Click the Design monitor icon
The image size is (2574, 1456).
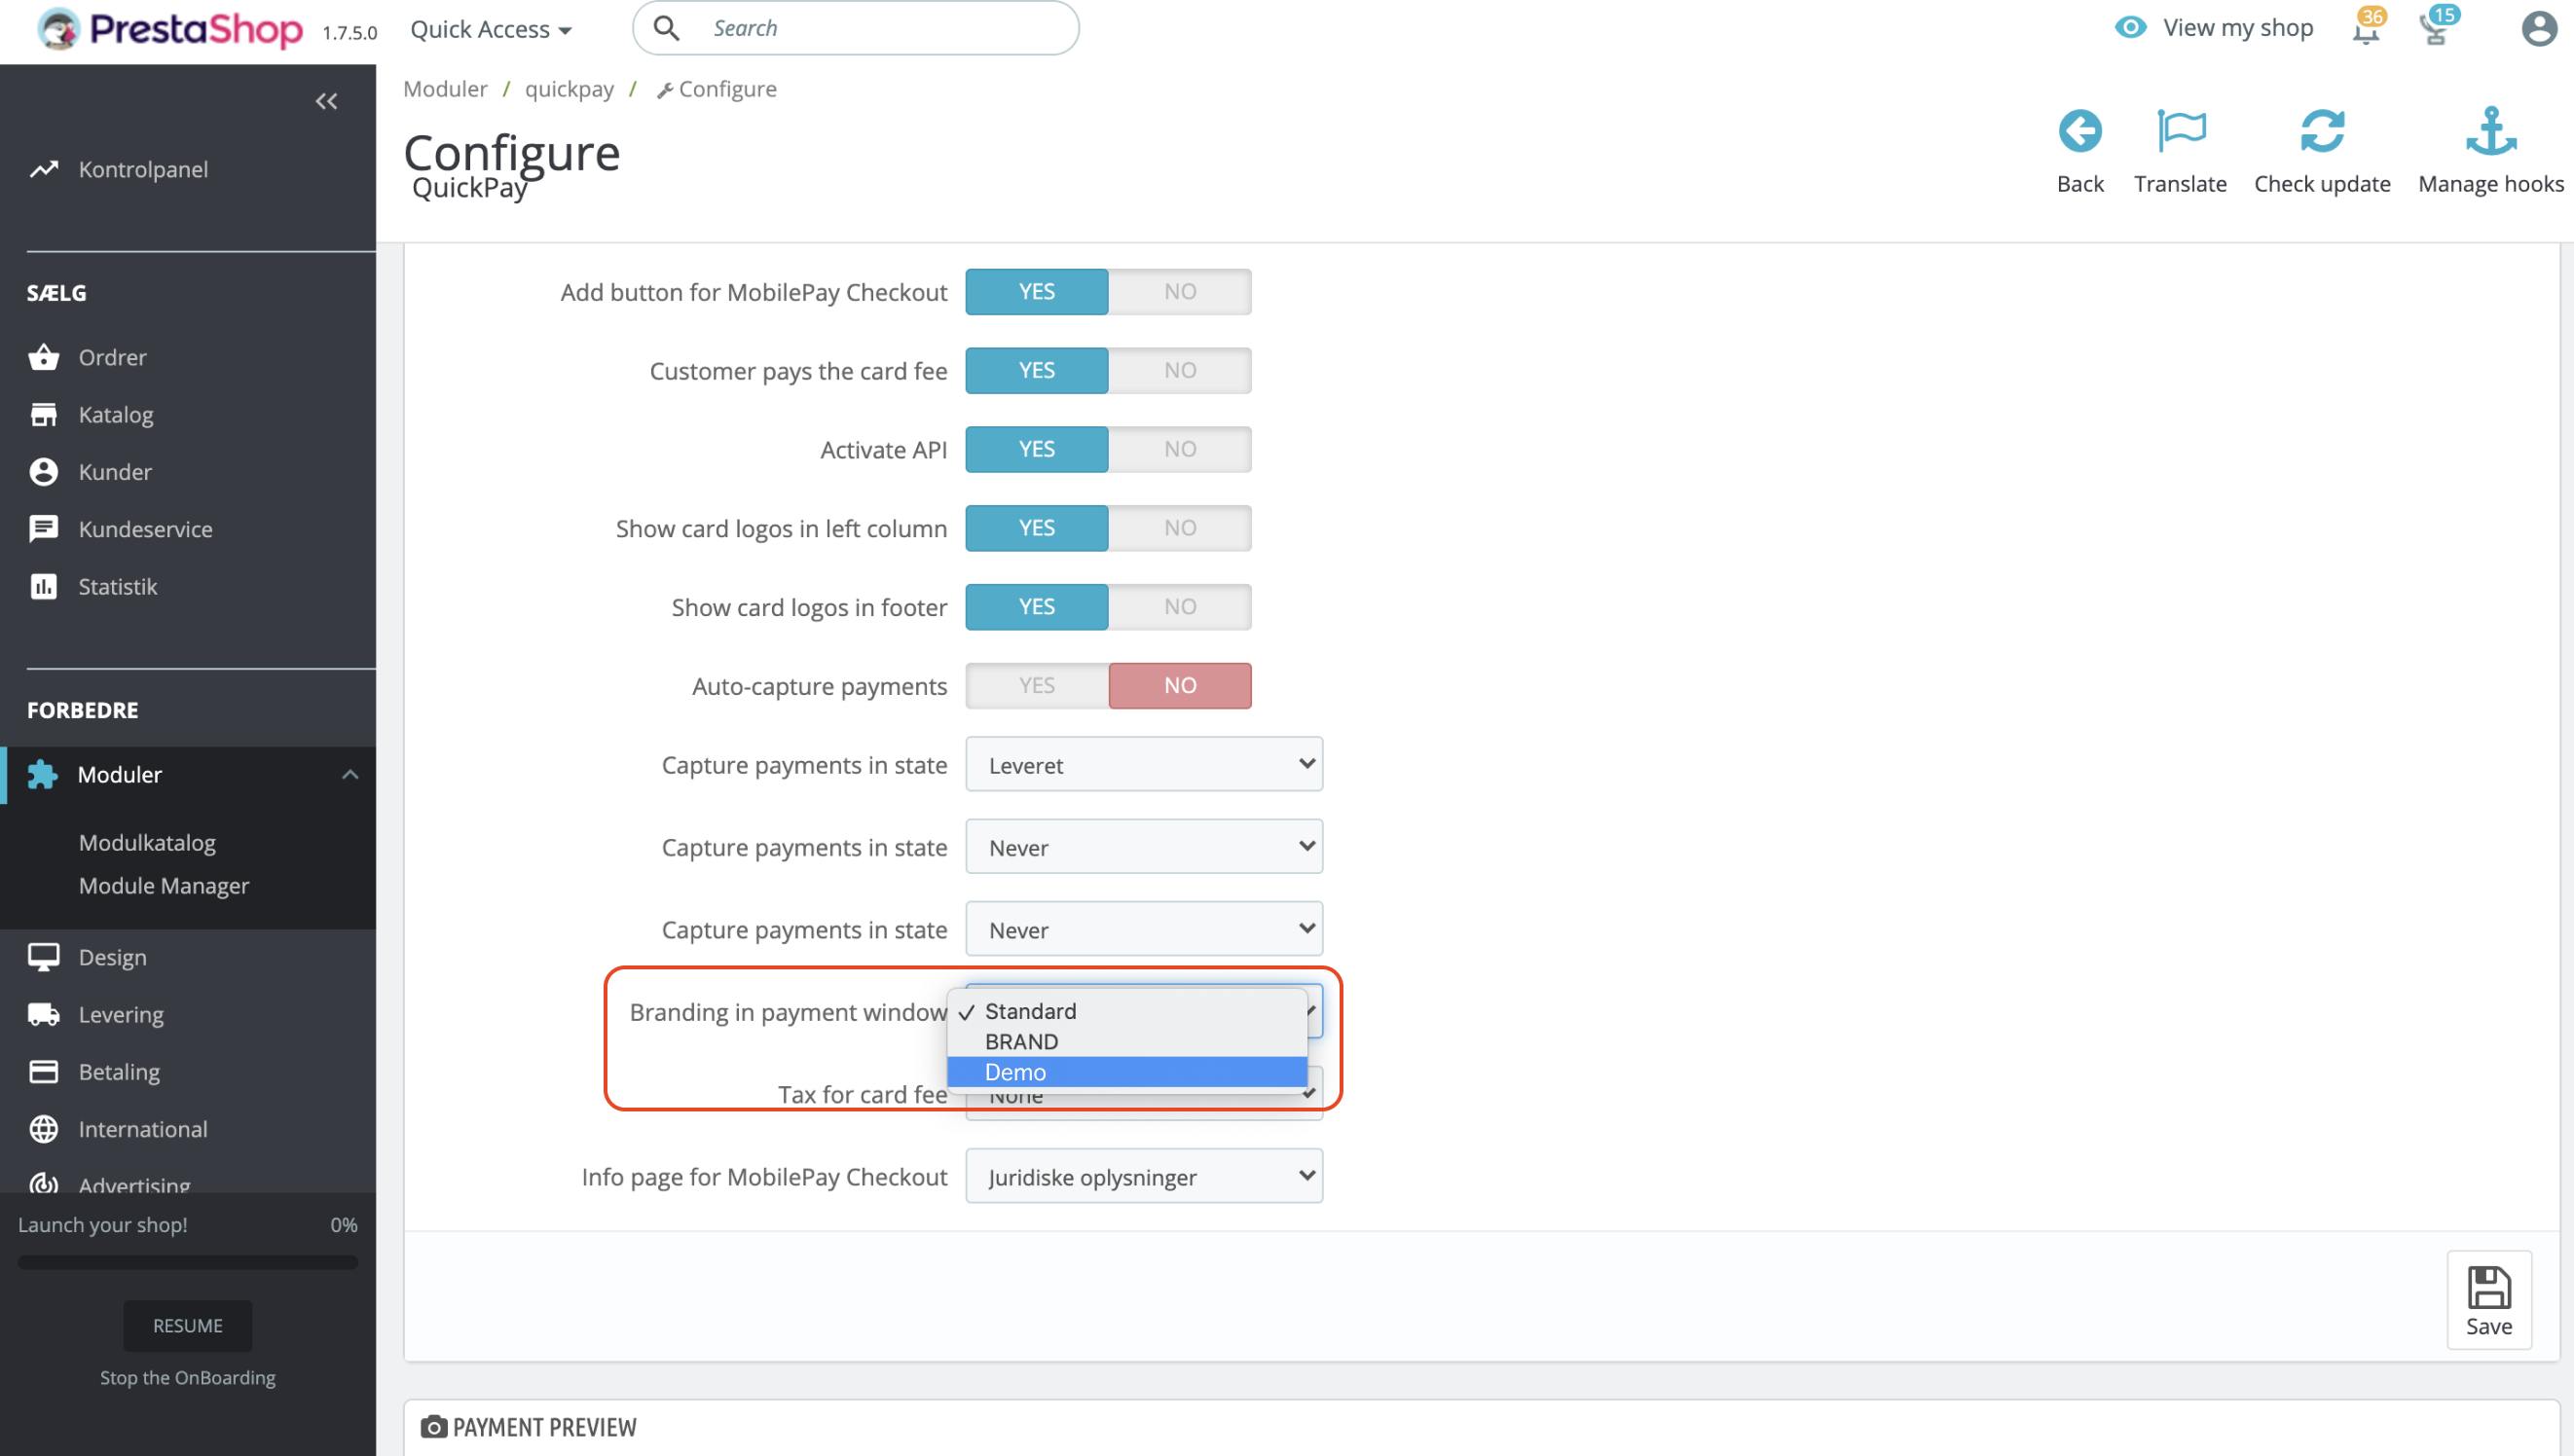43,957
